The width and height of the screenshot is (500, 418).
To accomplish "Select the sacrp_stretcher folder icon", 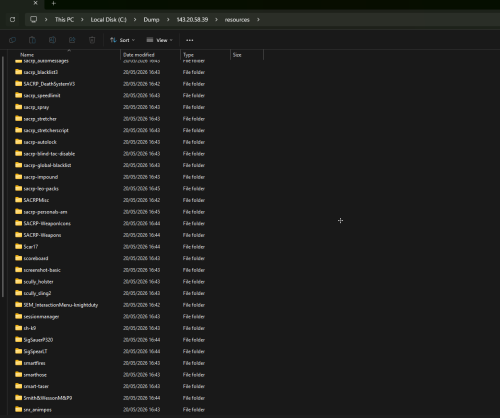I will click(x=19, y=119).
